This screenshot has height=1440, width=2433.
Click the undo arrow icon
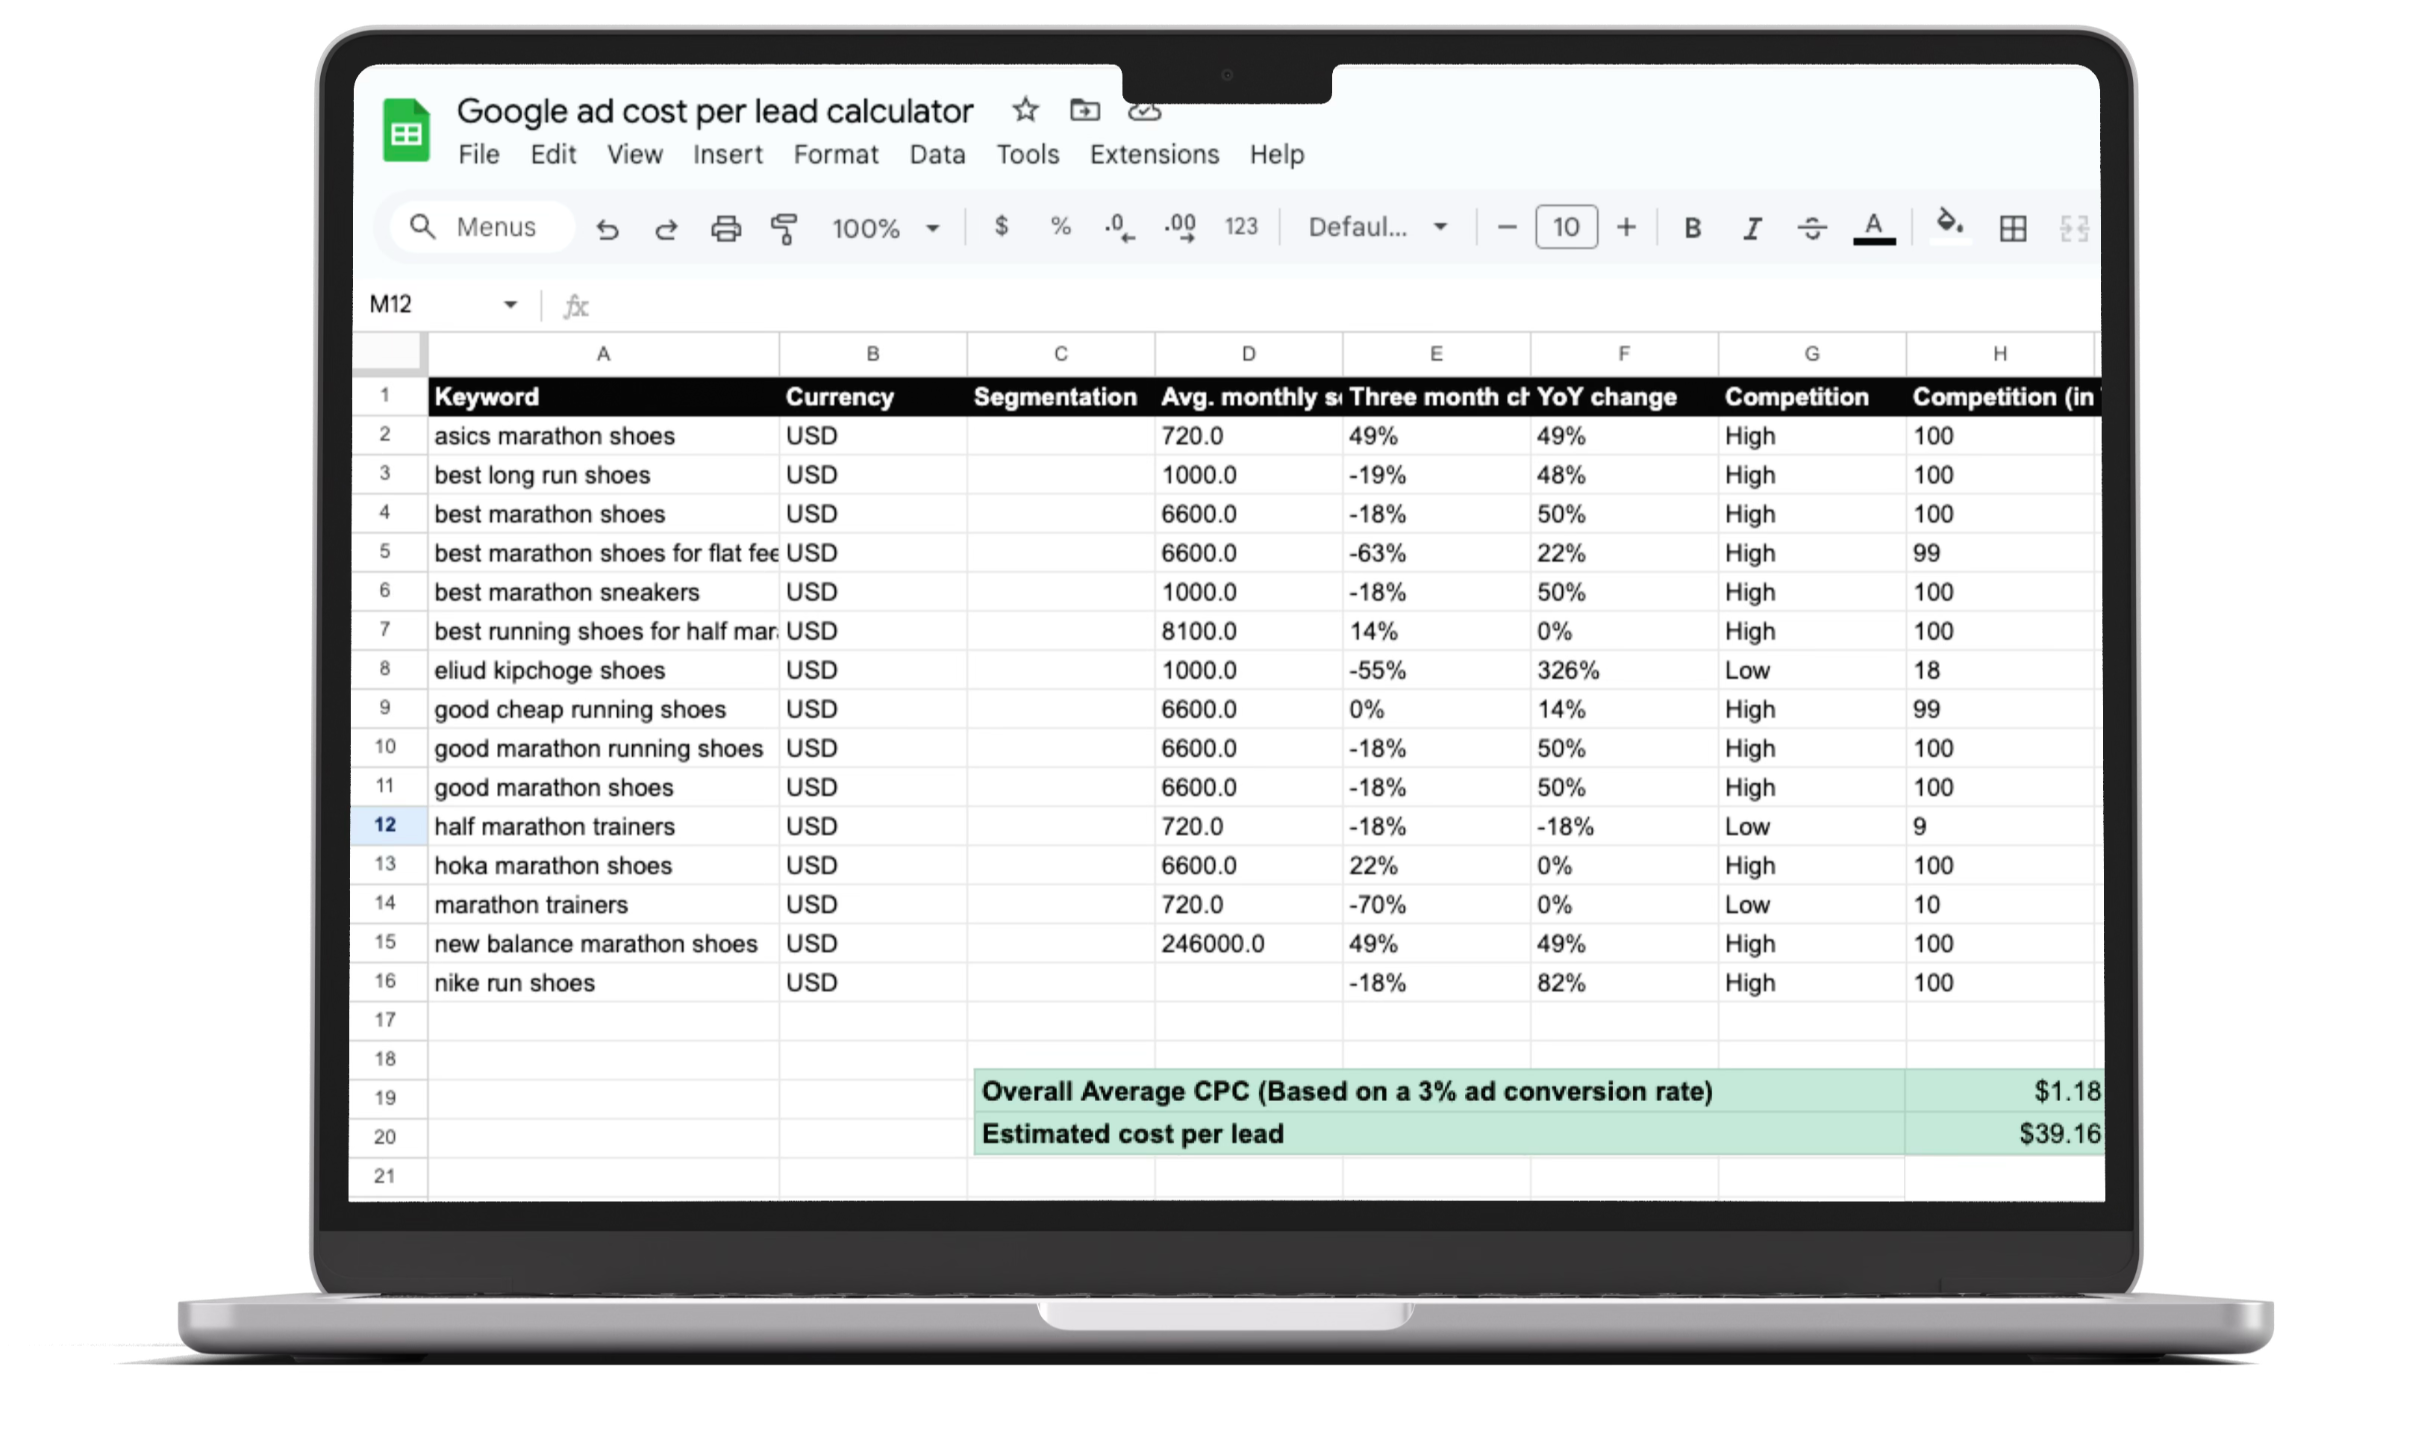(607, 229)
